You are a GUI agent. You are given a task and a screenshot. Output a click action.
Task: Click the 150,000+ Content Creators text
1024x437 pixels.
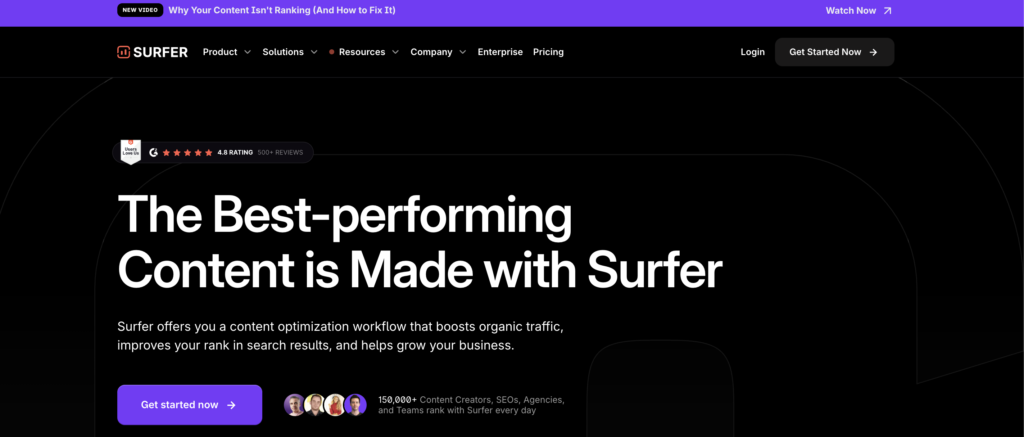coord(472,405)
